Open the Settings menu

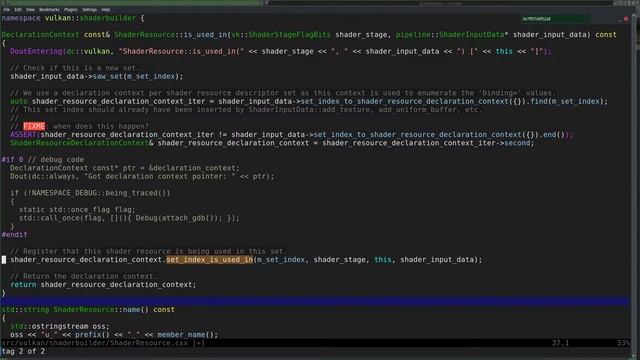89,9
